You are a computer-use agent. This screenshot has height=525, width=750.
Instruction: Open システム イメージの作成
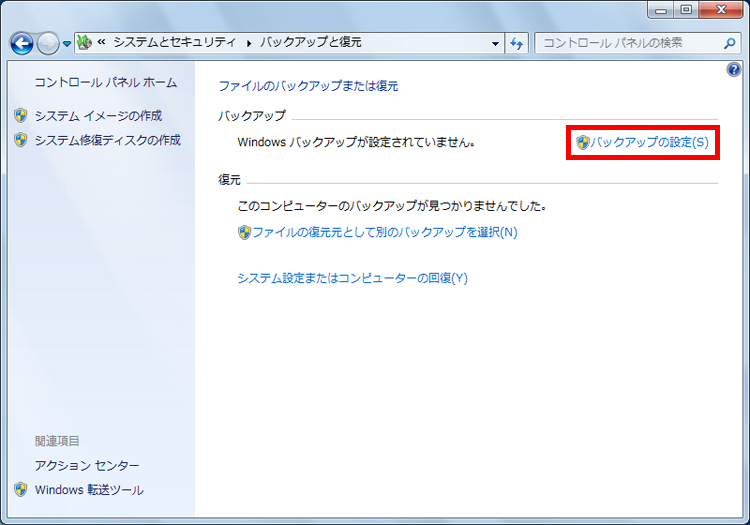click(98, 115)
